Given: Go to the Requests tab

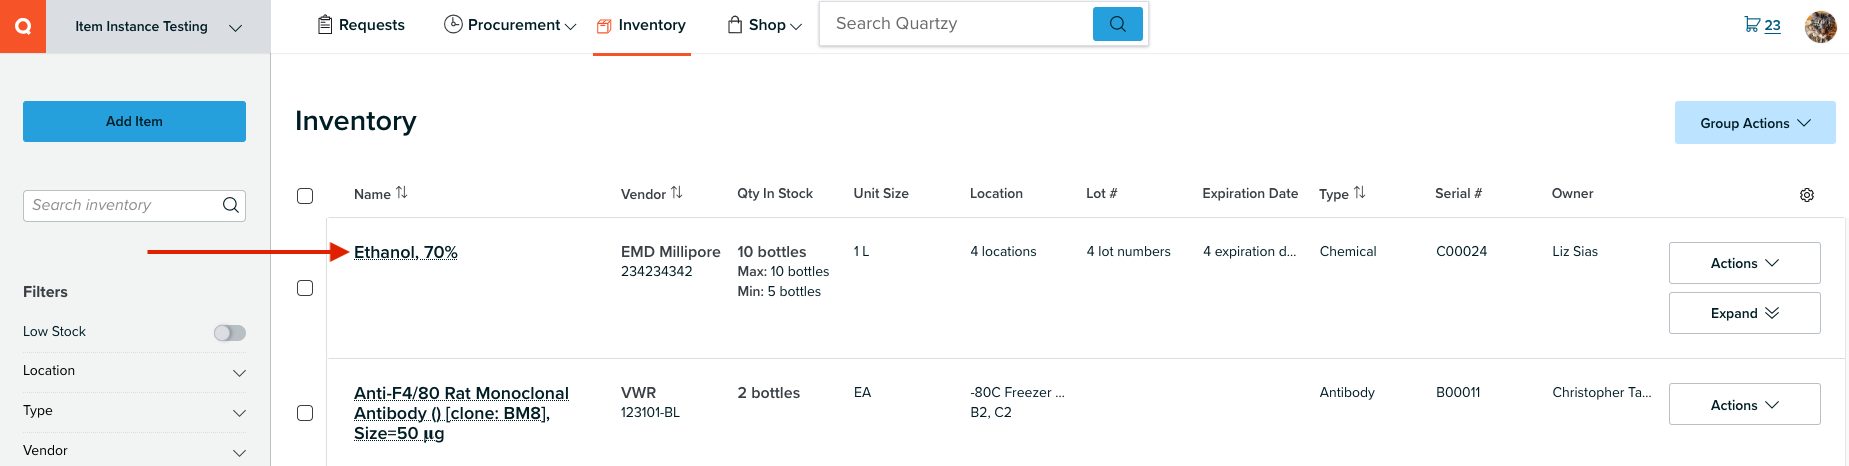Looking at the screenshot, I should (361, 25).
